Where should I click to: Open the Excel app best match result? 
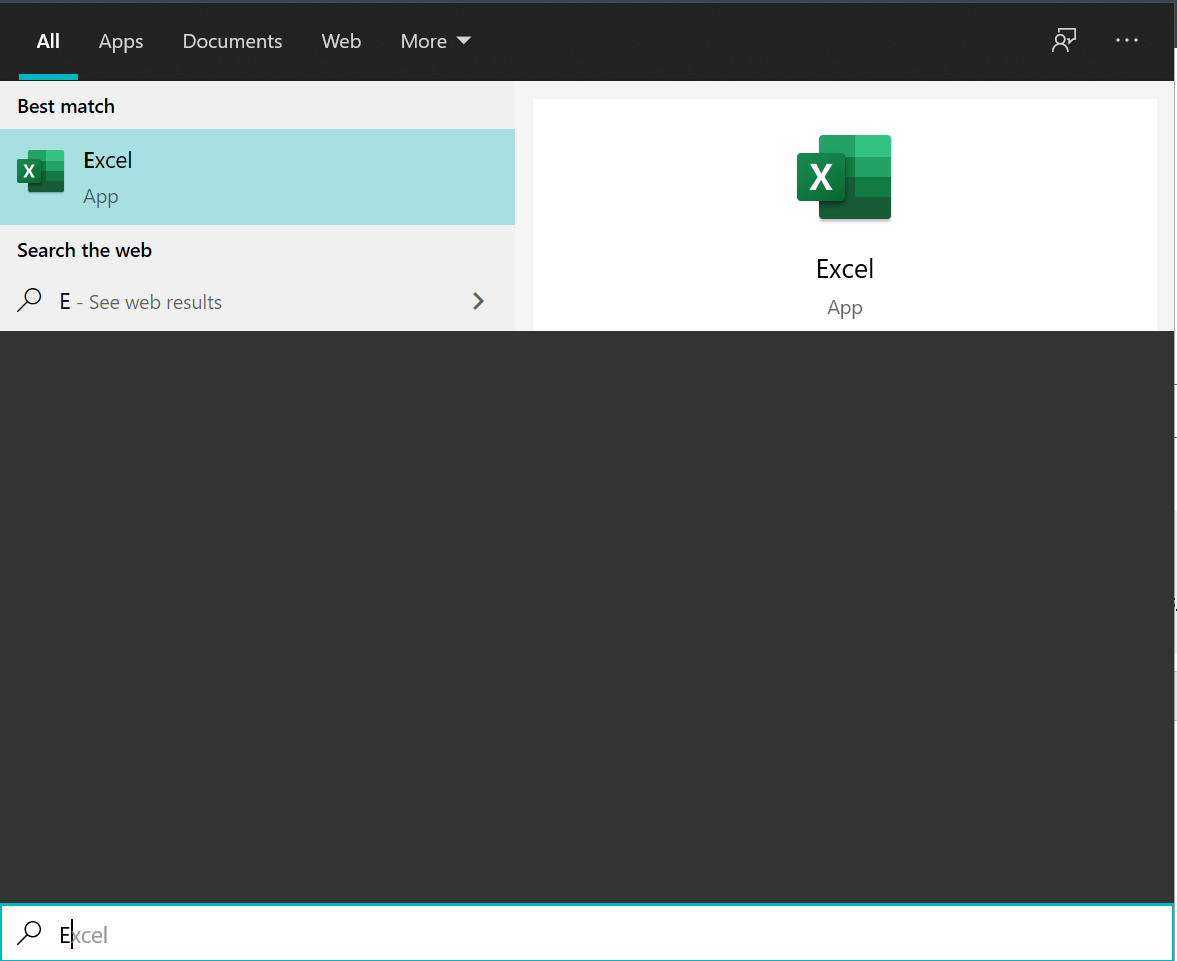click(257, 177)
